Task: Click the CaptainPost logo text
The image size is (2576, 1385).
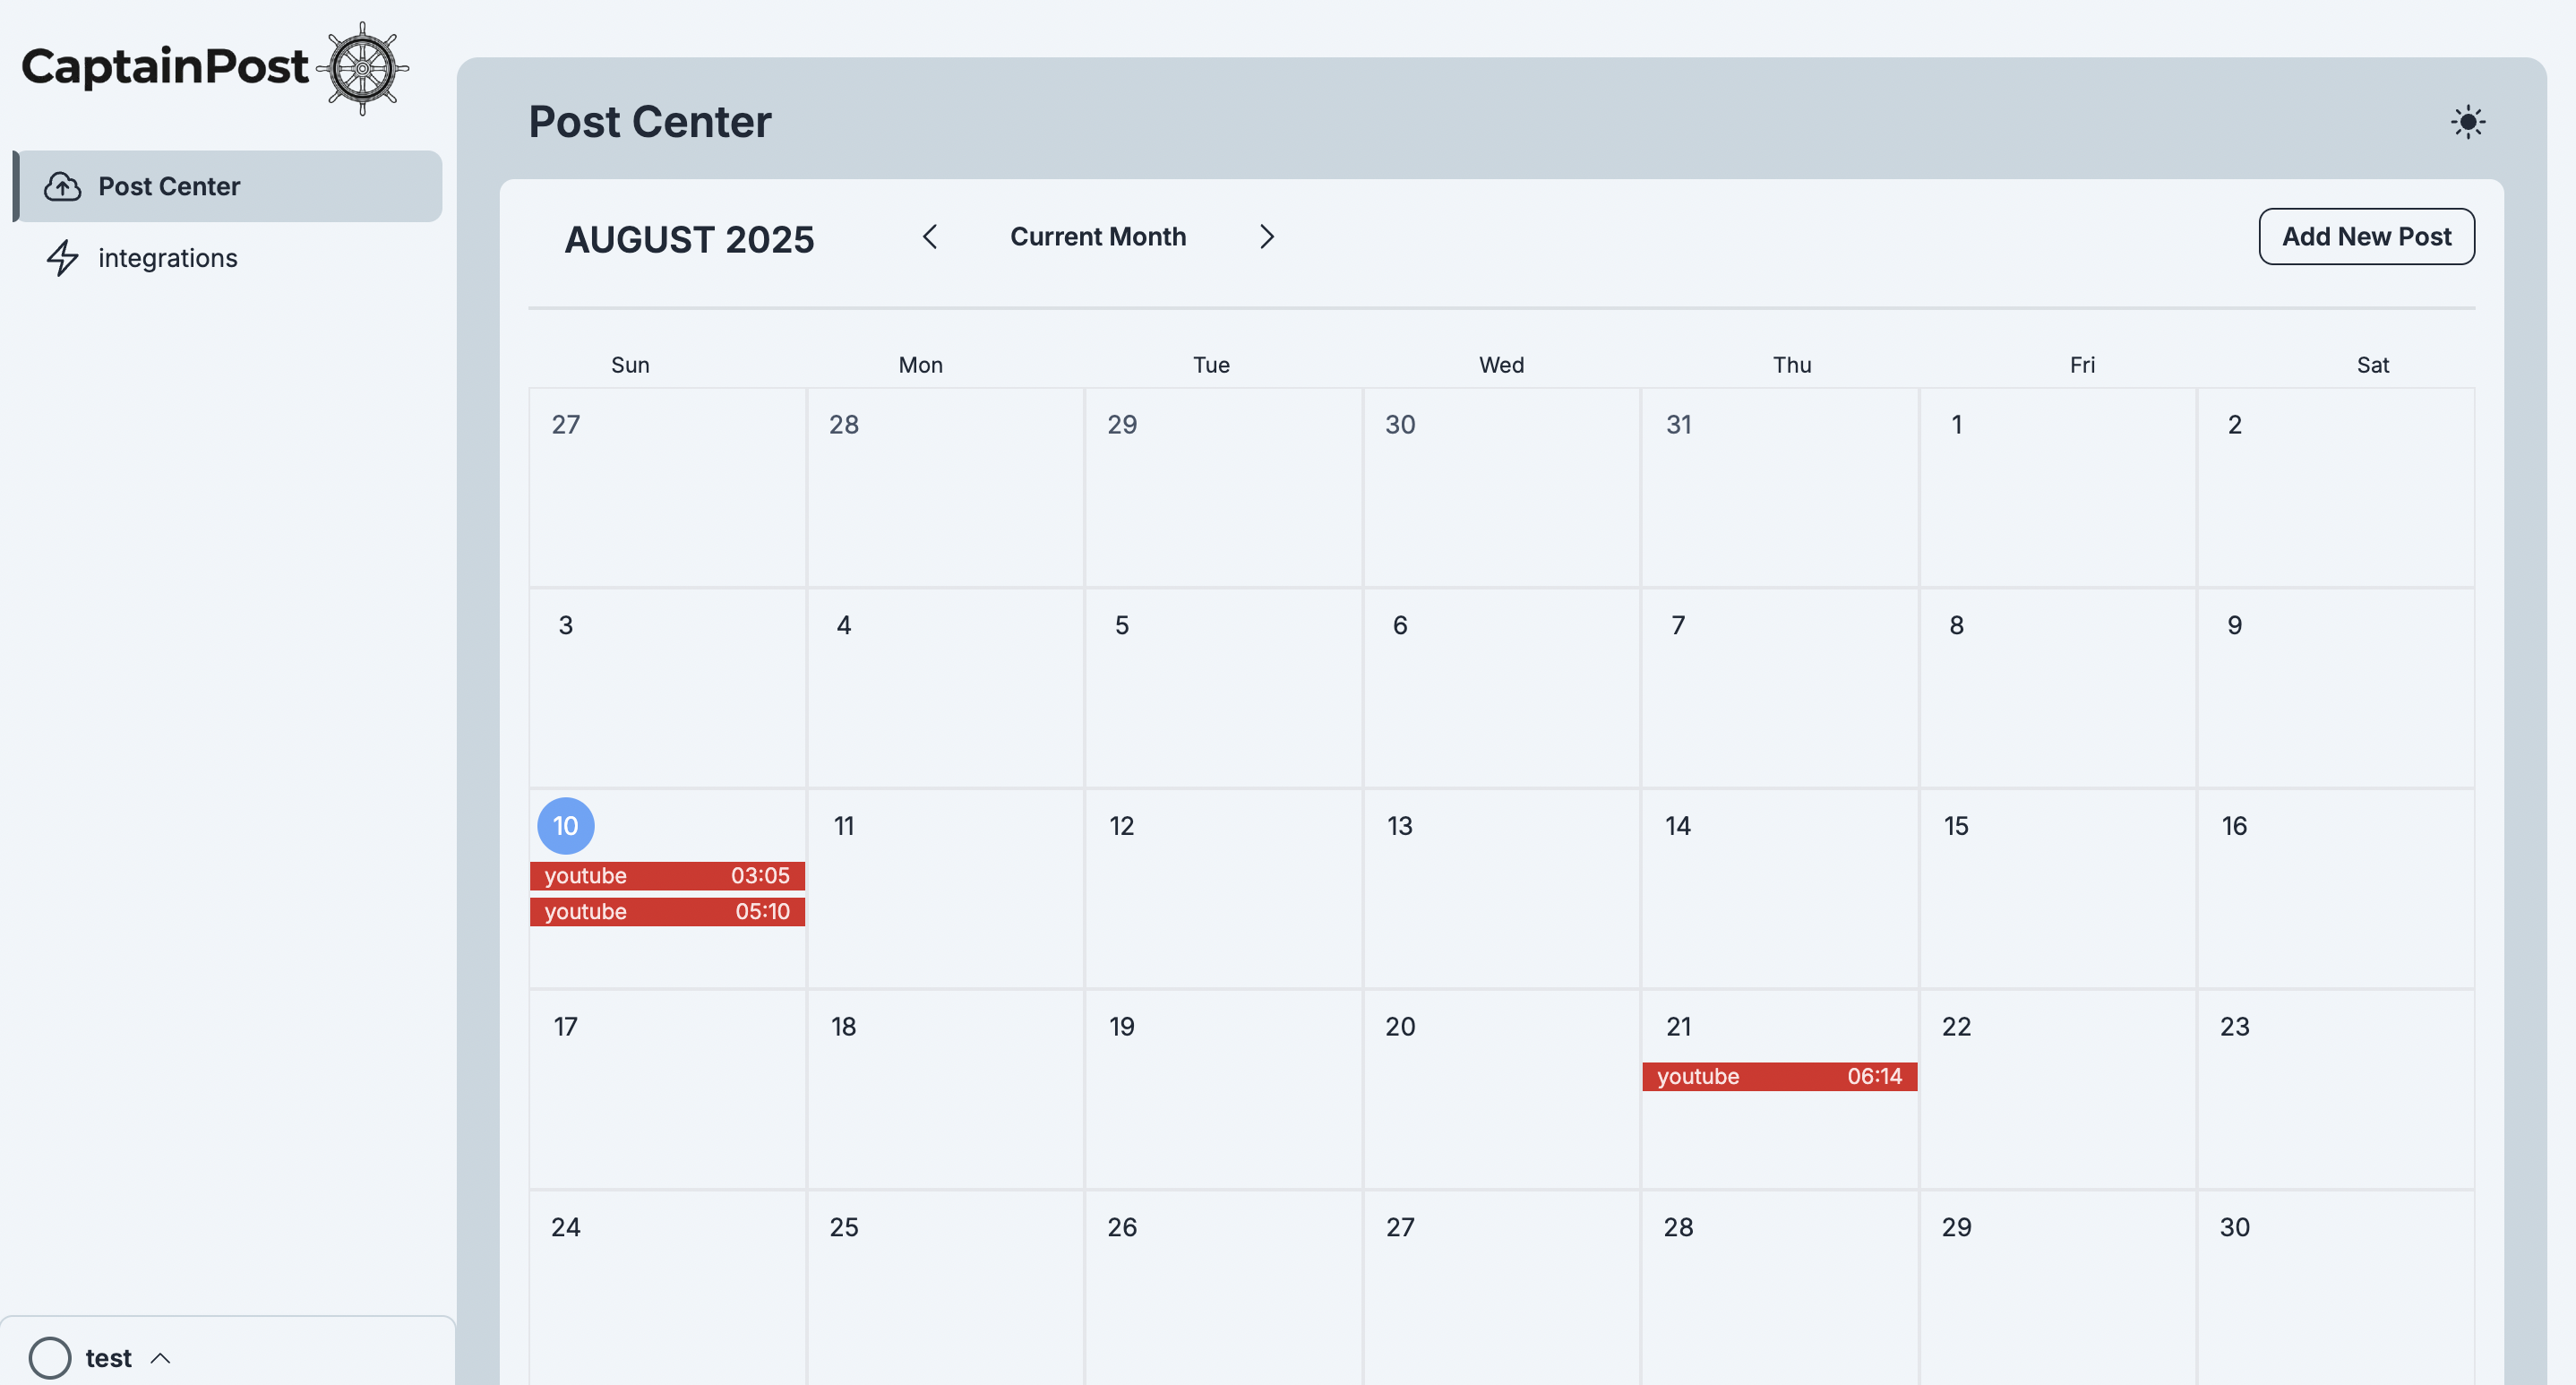Action: [165, 66]
